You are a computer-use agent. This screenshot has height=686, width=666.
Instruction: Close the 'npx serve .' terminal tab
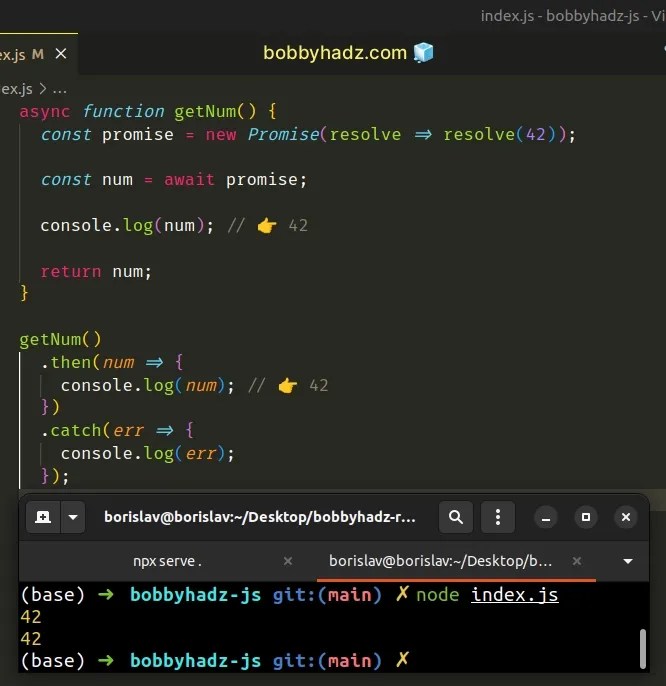287,561
